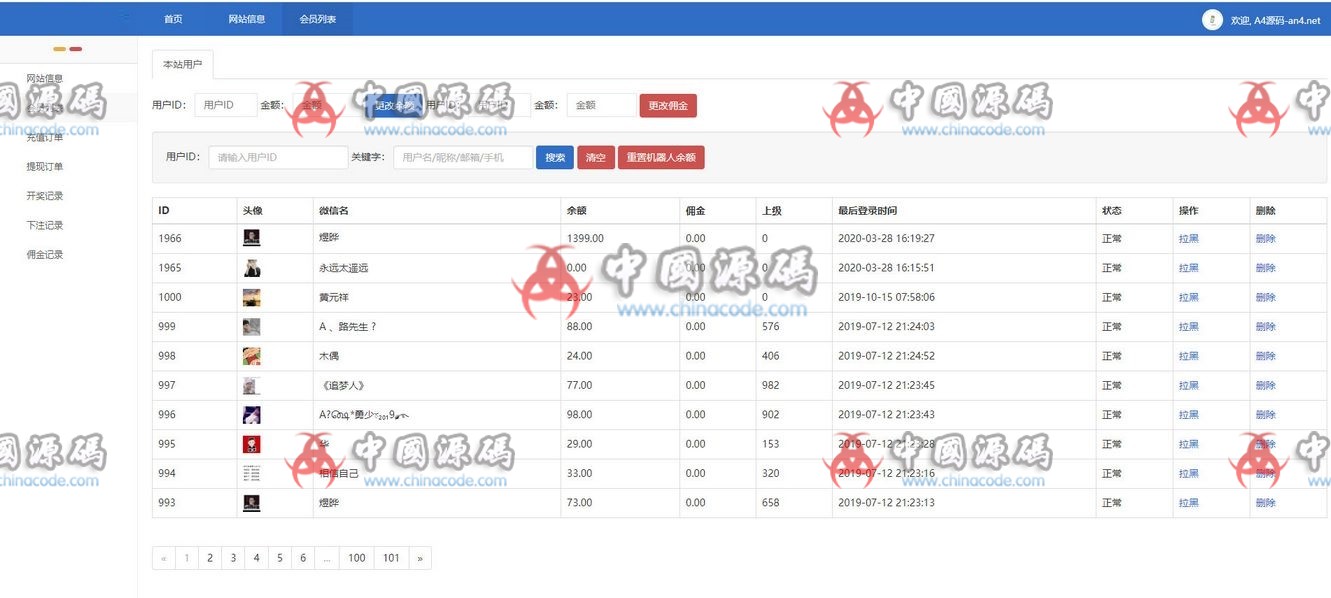Switch to the 本站用户 tab
Viewport: 1331px width, 598px height.
point(182,64)
